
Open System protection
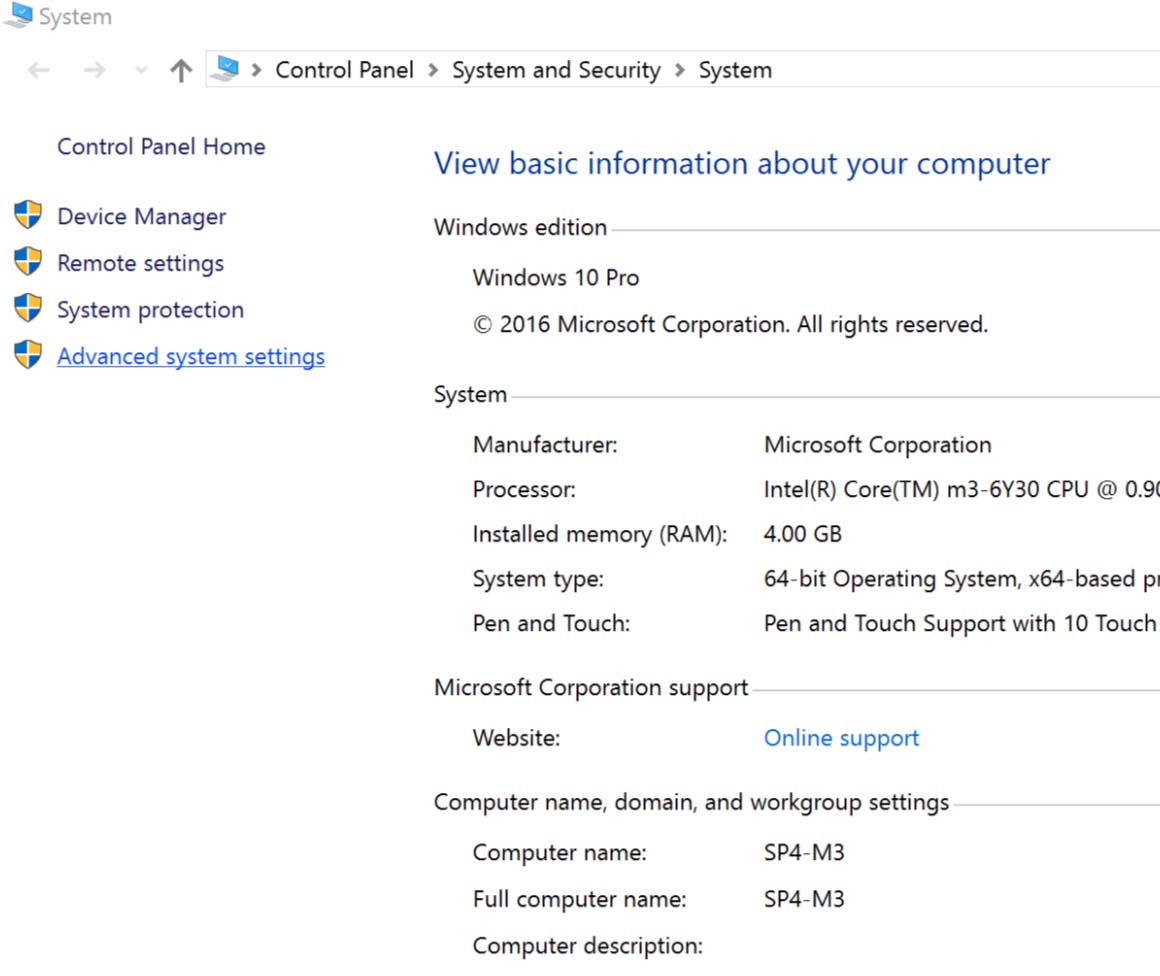click(150, 310)
